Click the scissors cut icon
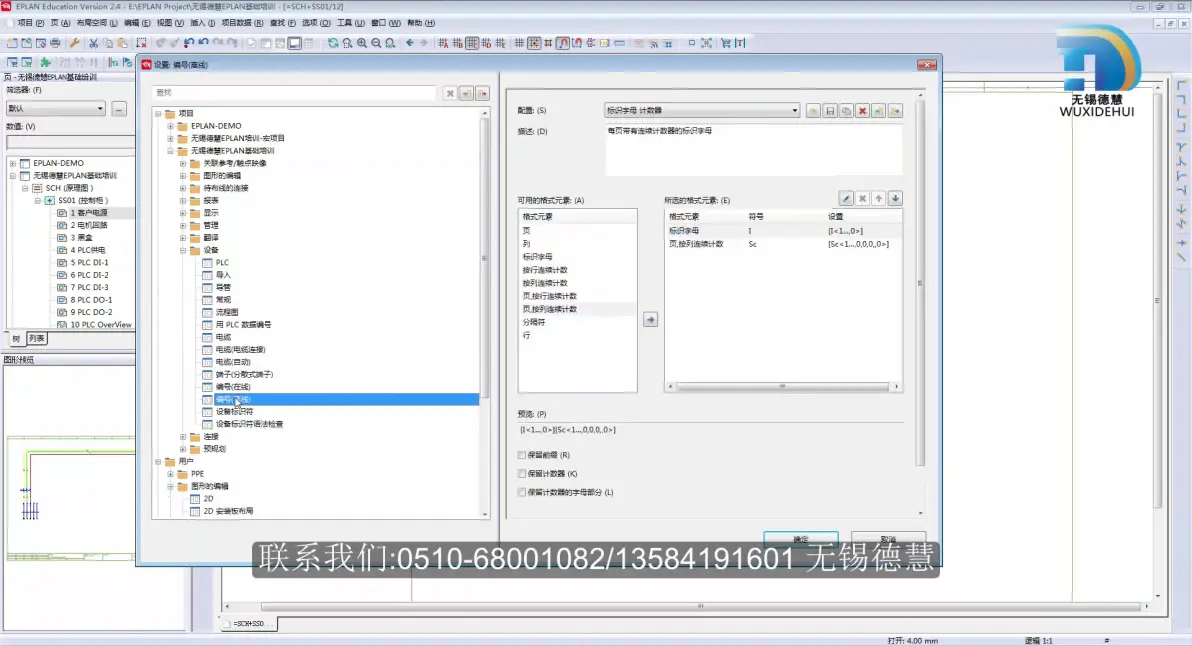The height and width of the screenshot is (646, 1192). point(94,43)
